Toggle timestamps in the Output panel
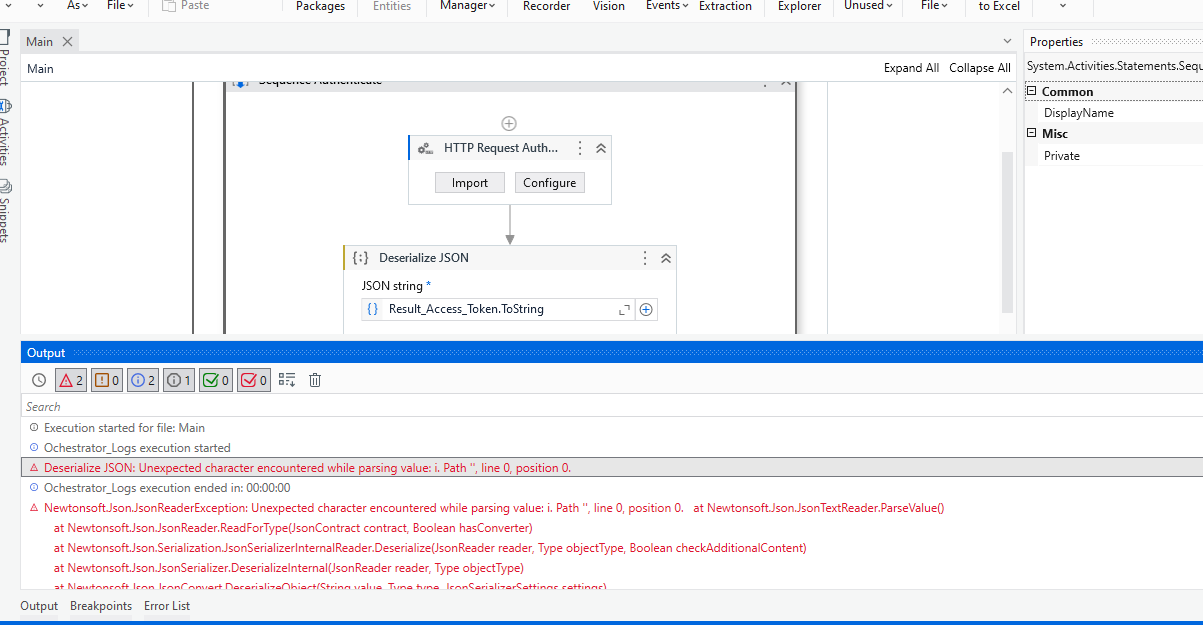1203x625 pixels. click(37, 379)
